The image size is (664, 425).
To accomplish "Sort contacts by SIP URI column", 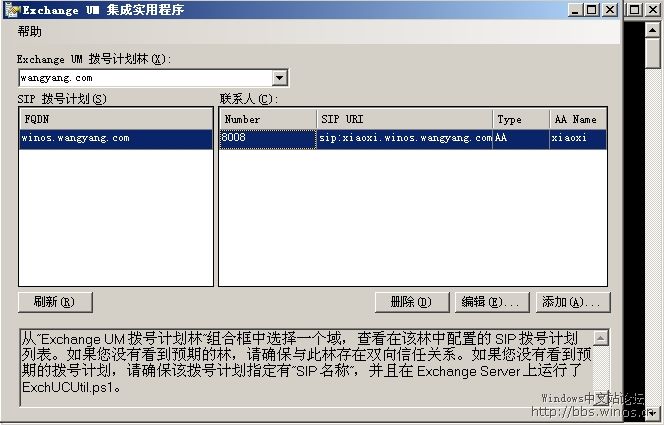I will pos(404,119).
